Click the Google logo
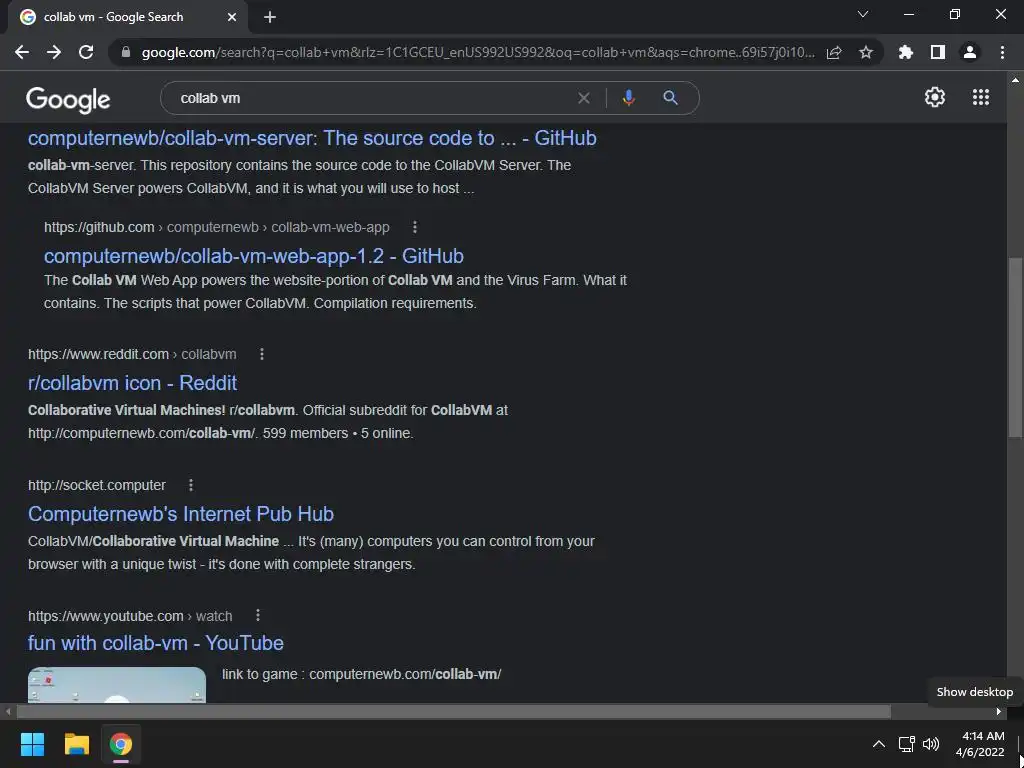 pos(68,99)
